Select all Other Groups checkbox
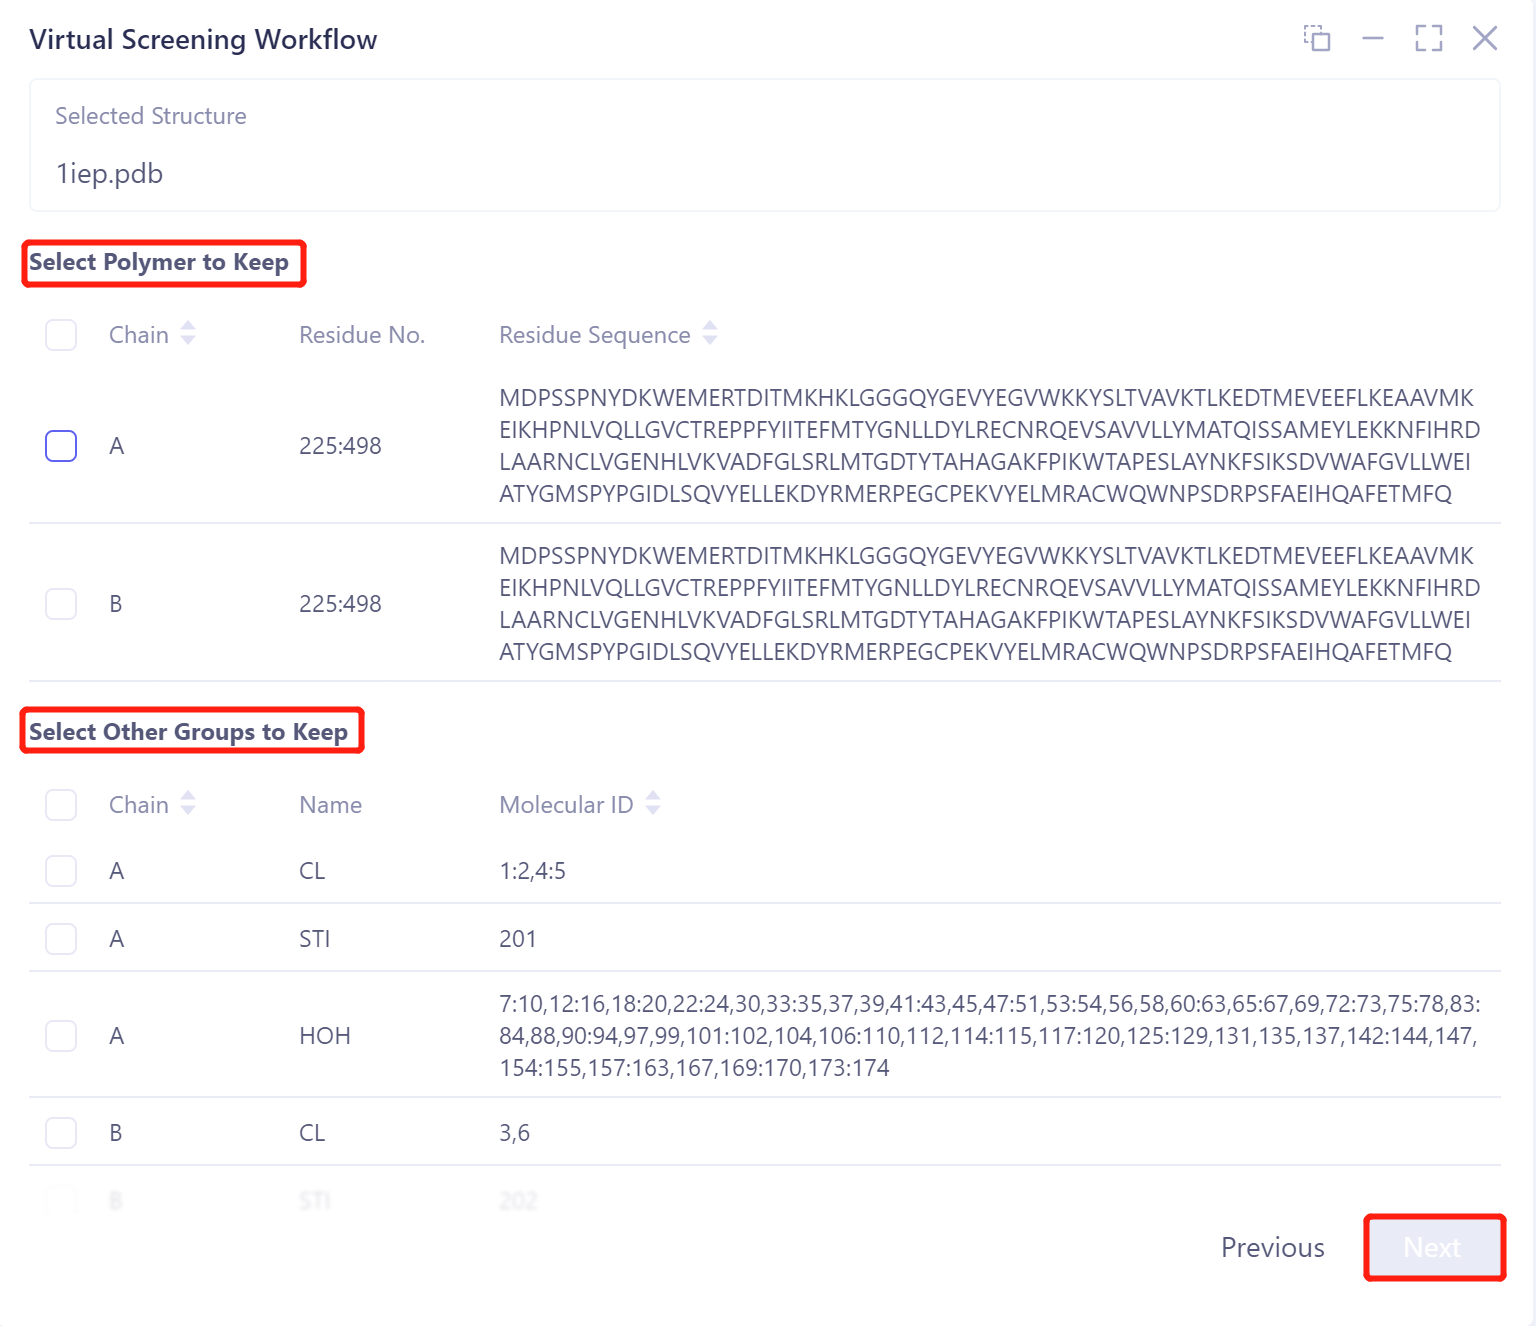This screenshot has width=1536, height=1326. (60, 804)
